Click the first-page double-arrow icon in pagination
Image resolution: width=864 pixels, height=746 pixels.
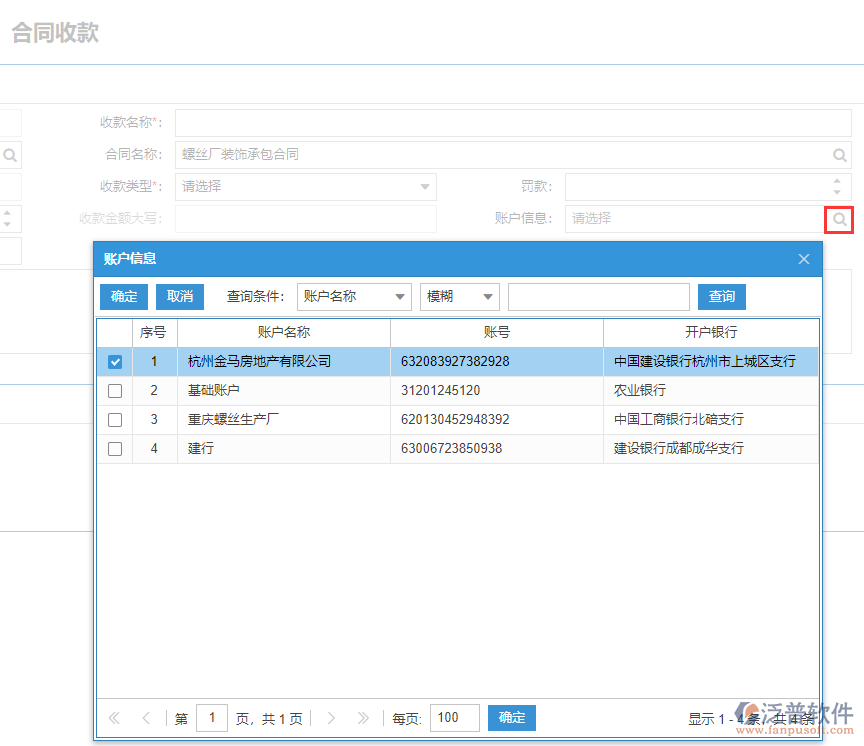coord(113,718)
